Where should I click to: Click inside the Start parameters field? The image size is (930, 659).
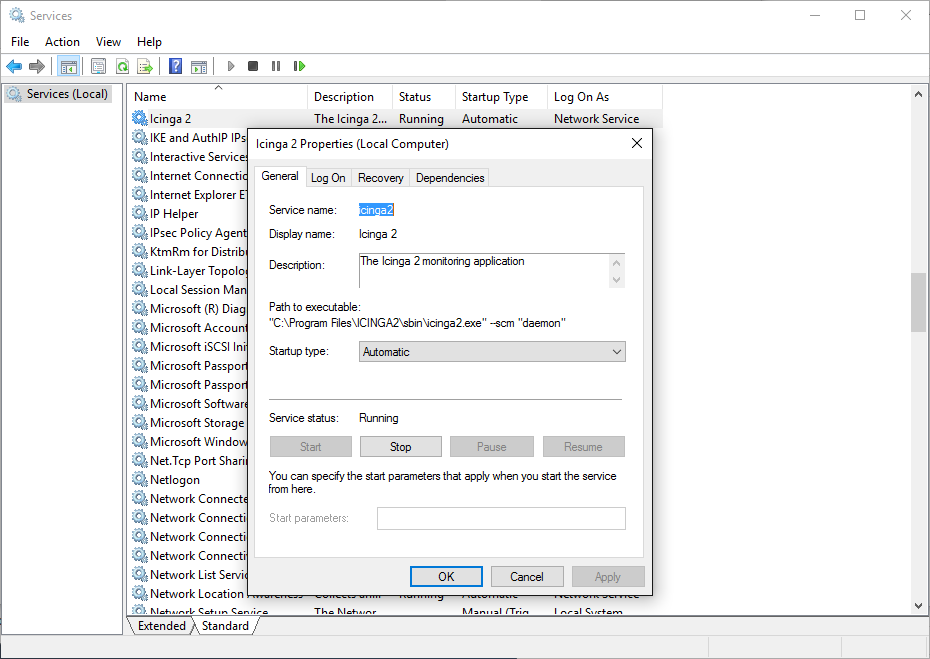tap(500, 518)
